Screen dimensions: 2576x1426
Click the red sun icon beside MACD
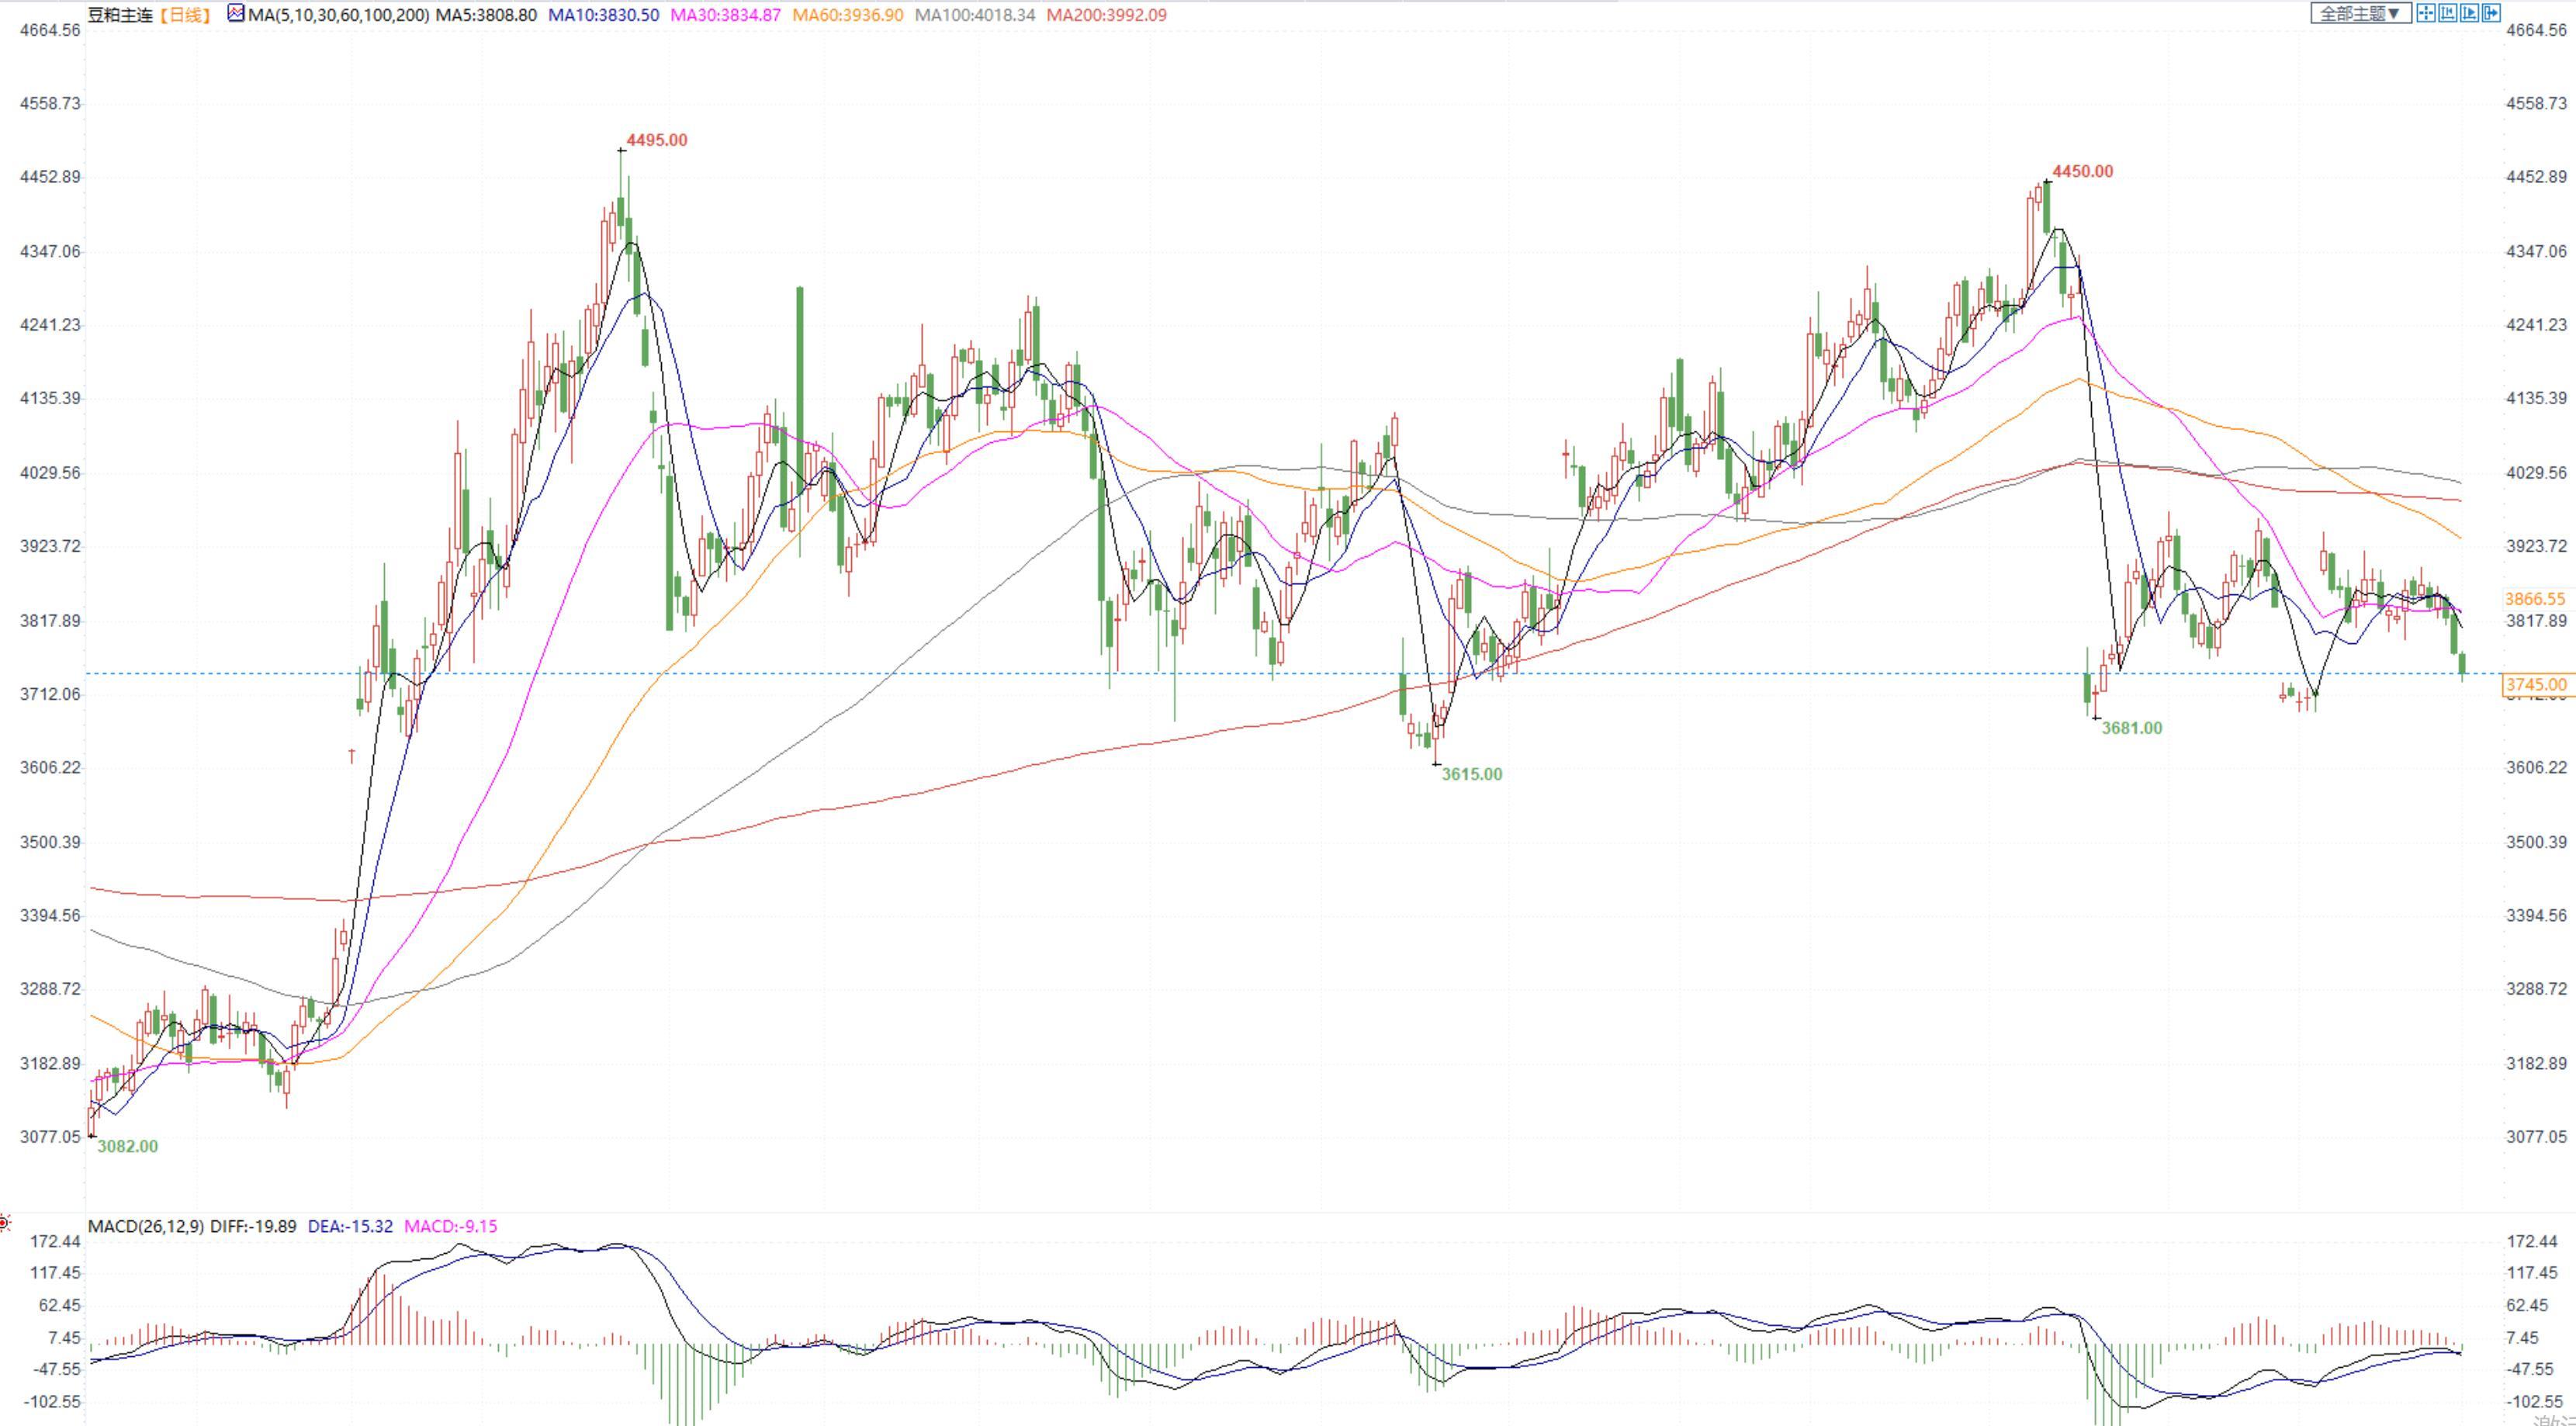coord(5,1223)
